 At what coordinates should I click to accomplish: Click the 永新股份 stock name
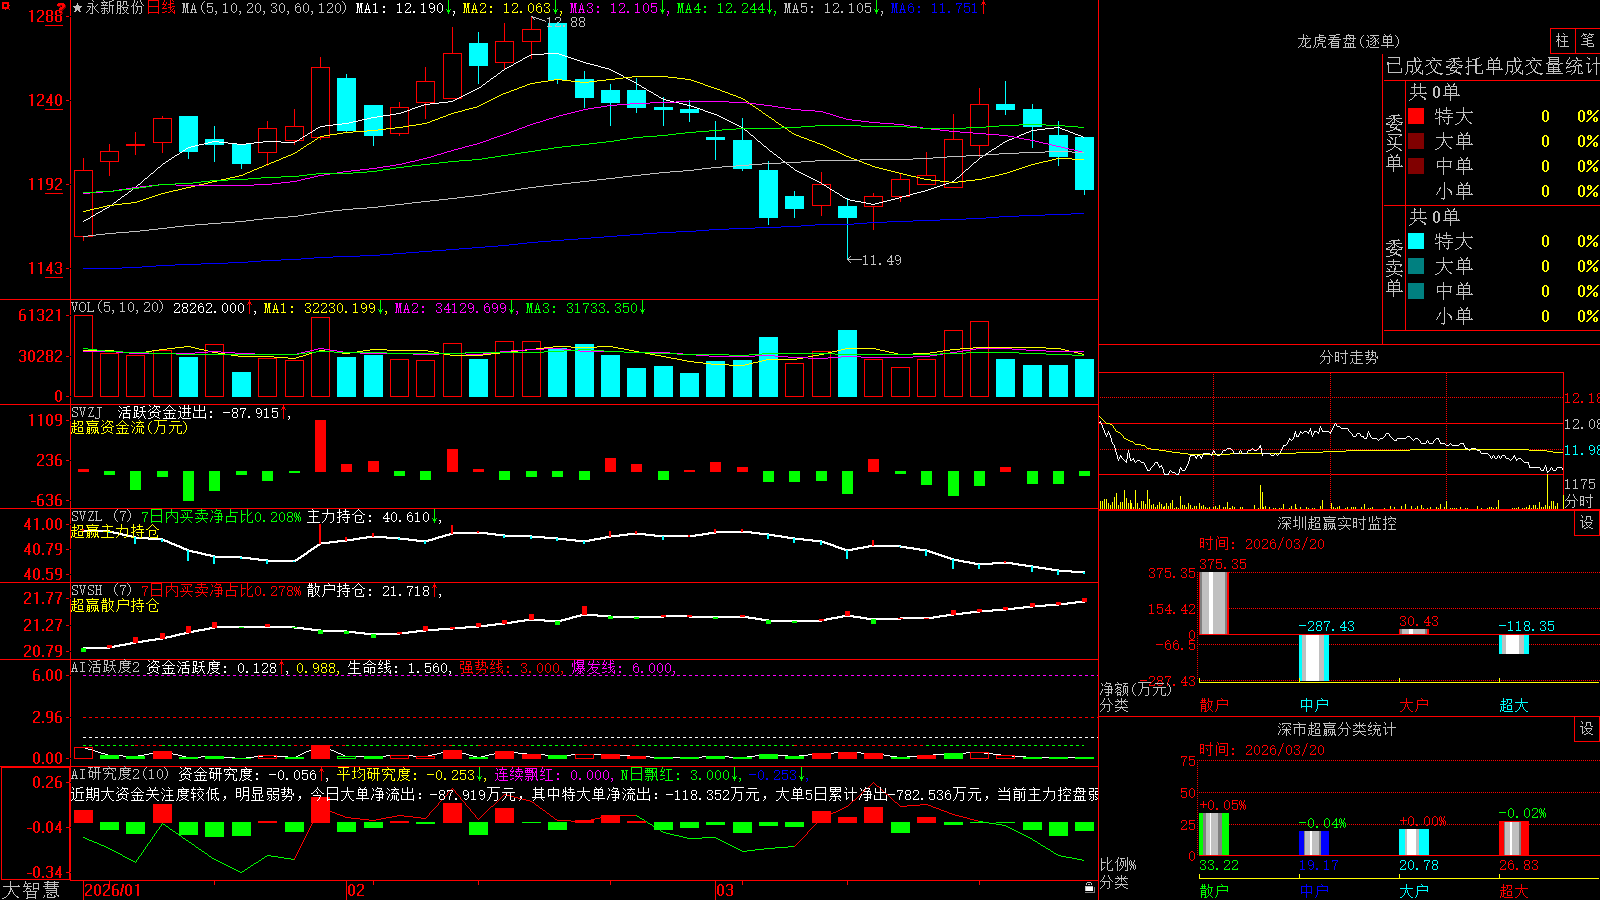click(x=115, y=8)
